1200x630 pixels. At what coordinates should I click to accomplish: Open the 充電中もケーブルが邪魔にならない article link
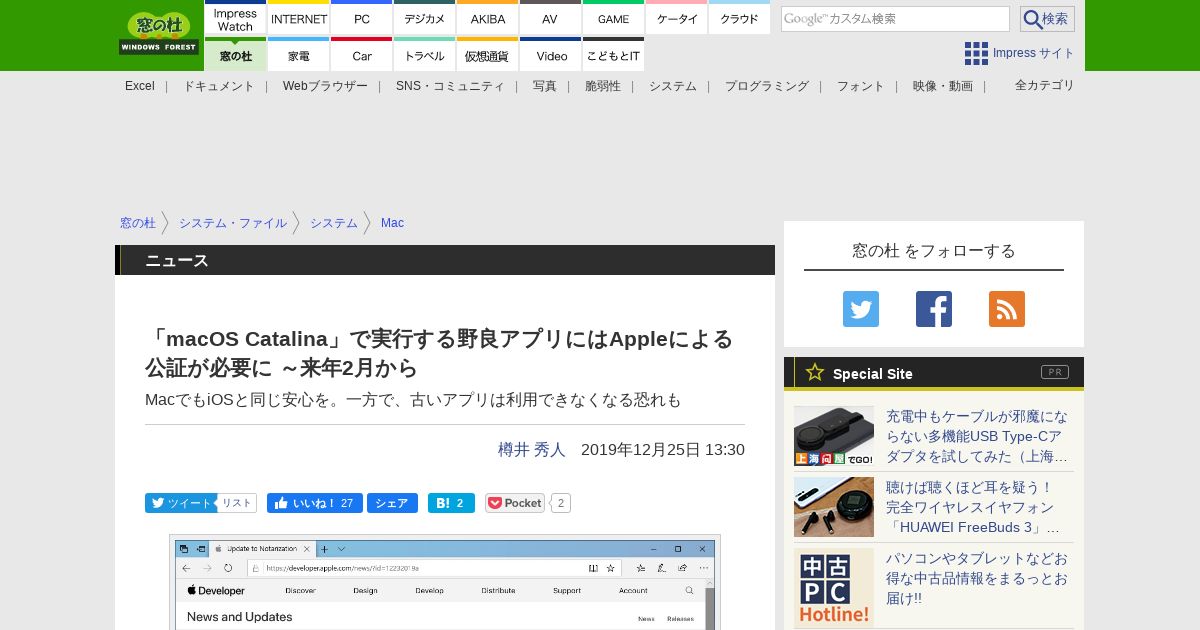click(x=977, y=436)
